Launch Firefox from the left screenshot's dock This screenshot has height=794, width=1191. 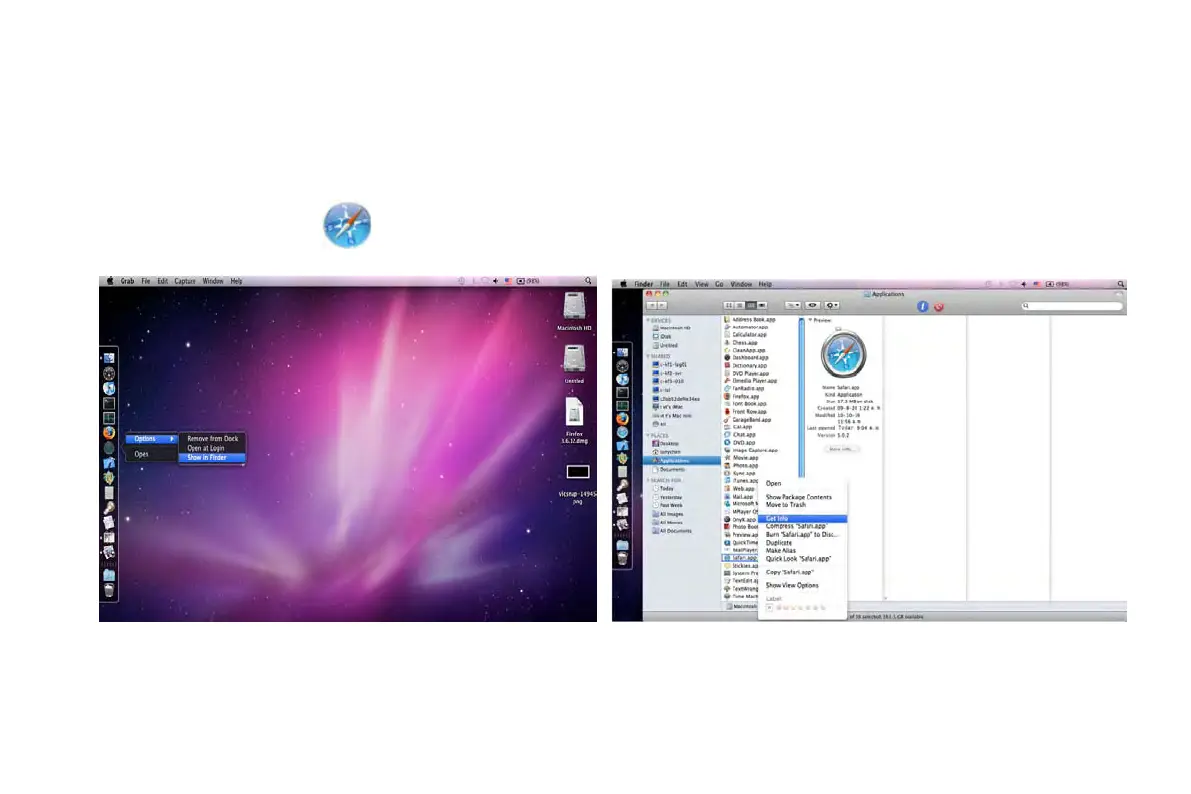109,432
